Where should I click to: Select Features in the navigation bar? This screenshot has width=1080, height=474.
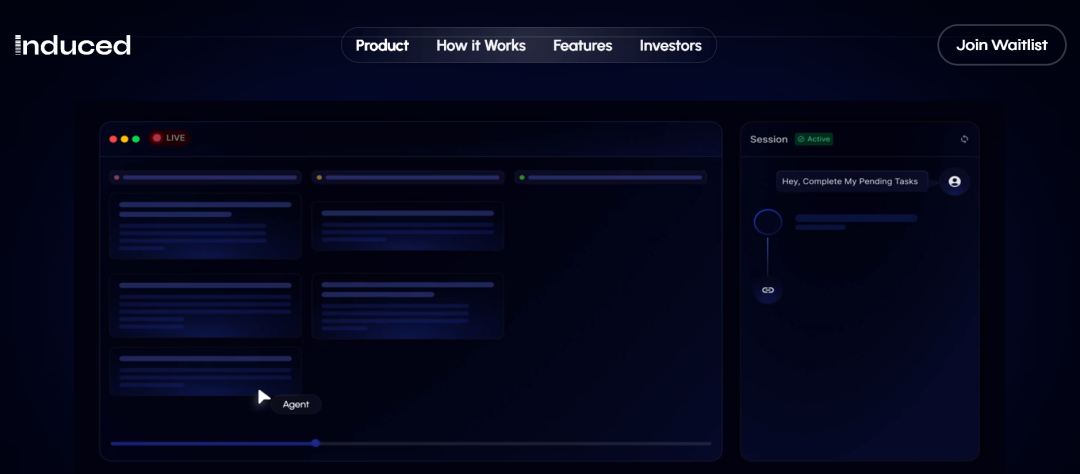[582, 45]
